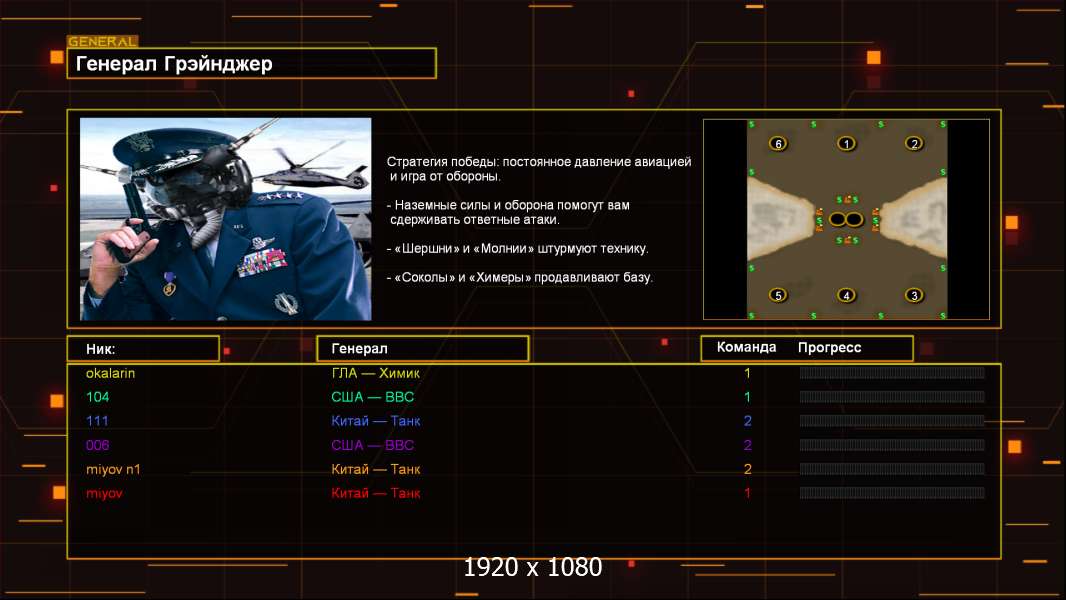
Task: Click the Ник: column header
Action: point(143,348)
